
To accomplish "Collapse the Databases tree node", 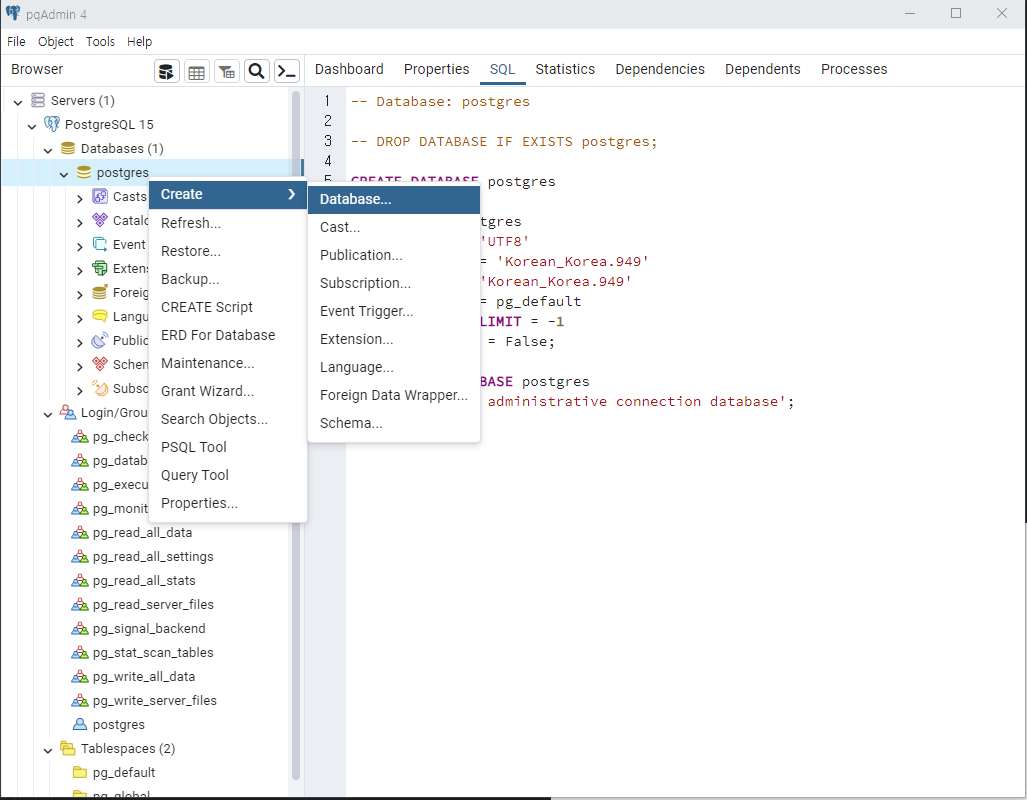I will coord(48,150).
